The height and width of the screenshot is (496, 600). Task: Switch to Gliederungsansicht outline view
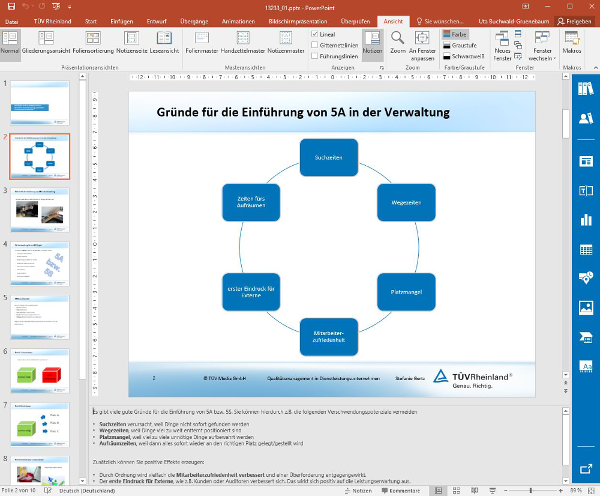(44, 50)
